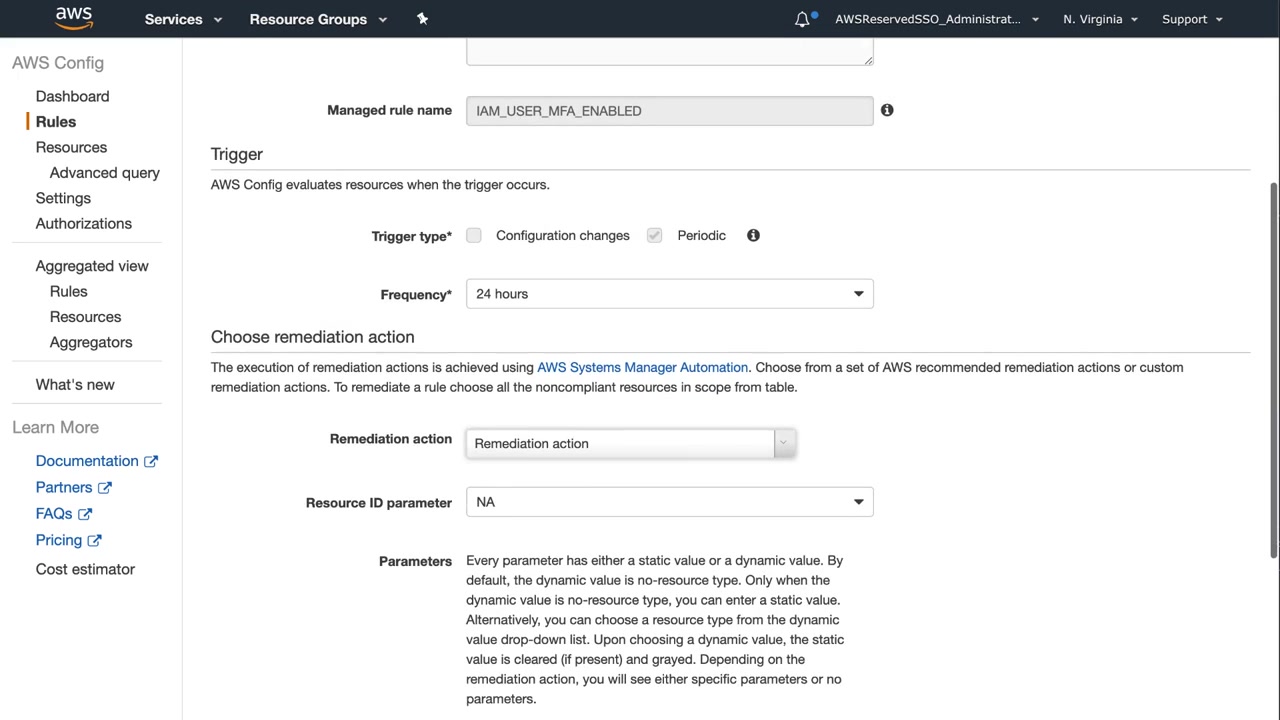
Task: Toggle the Periodic trigger checkbox
Action: click(654, 235)
